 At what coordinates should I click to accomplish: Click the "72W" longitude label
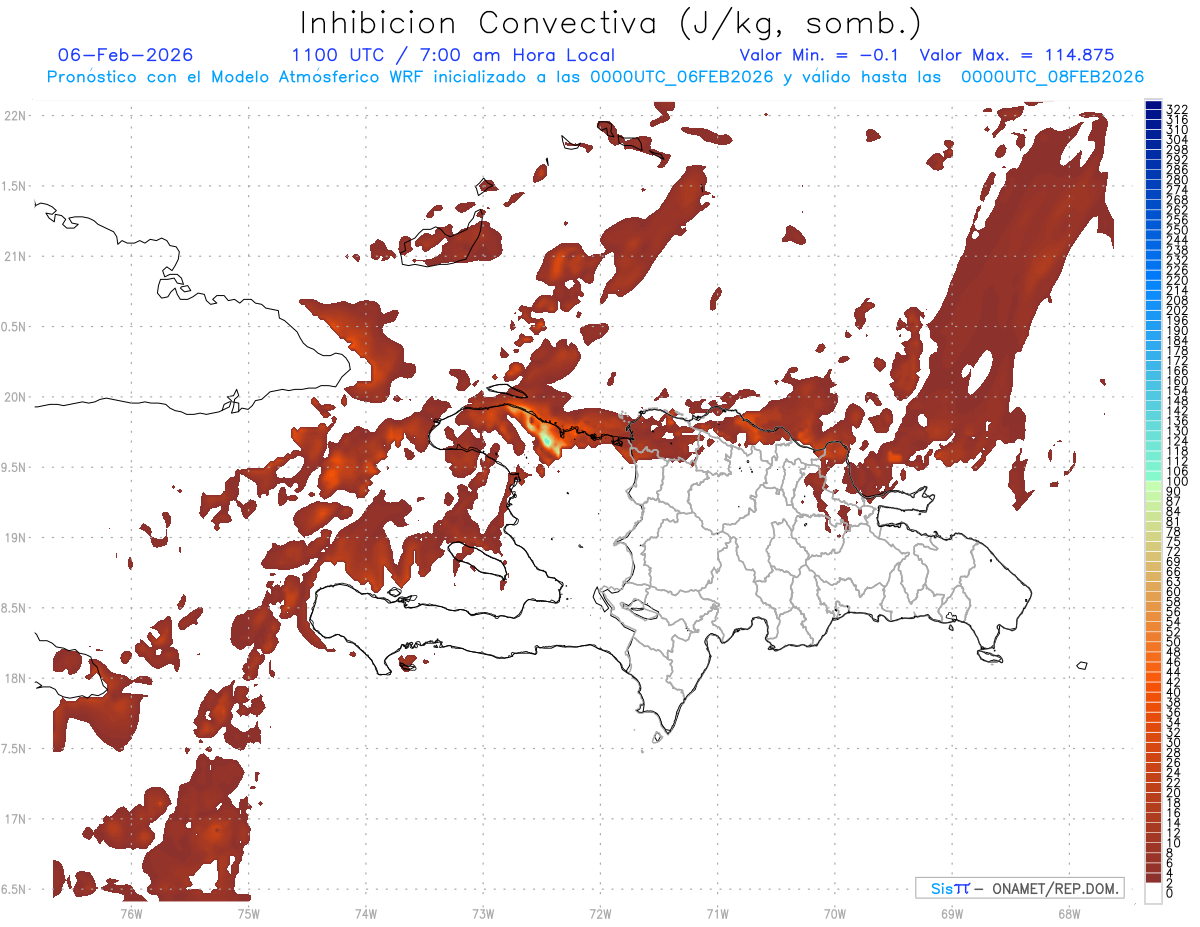coord(600,914)
